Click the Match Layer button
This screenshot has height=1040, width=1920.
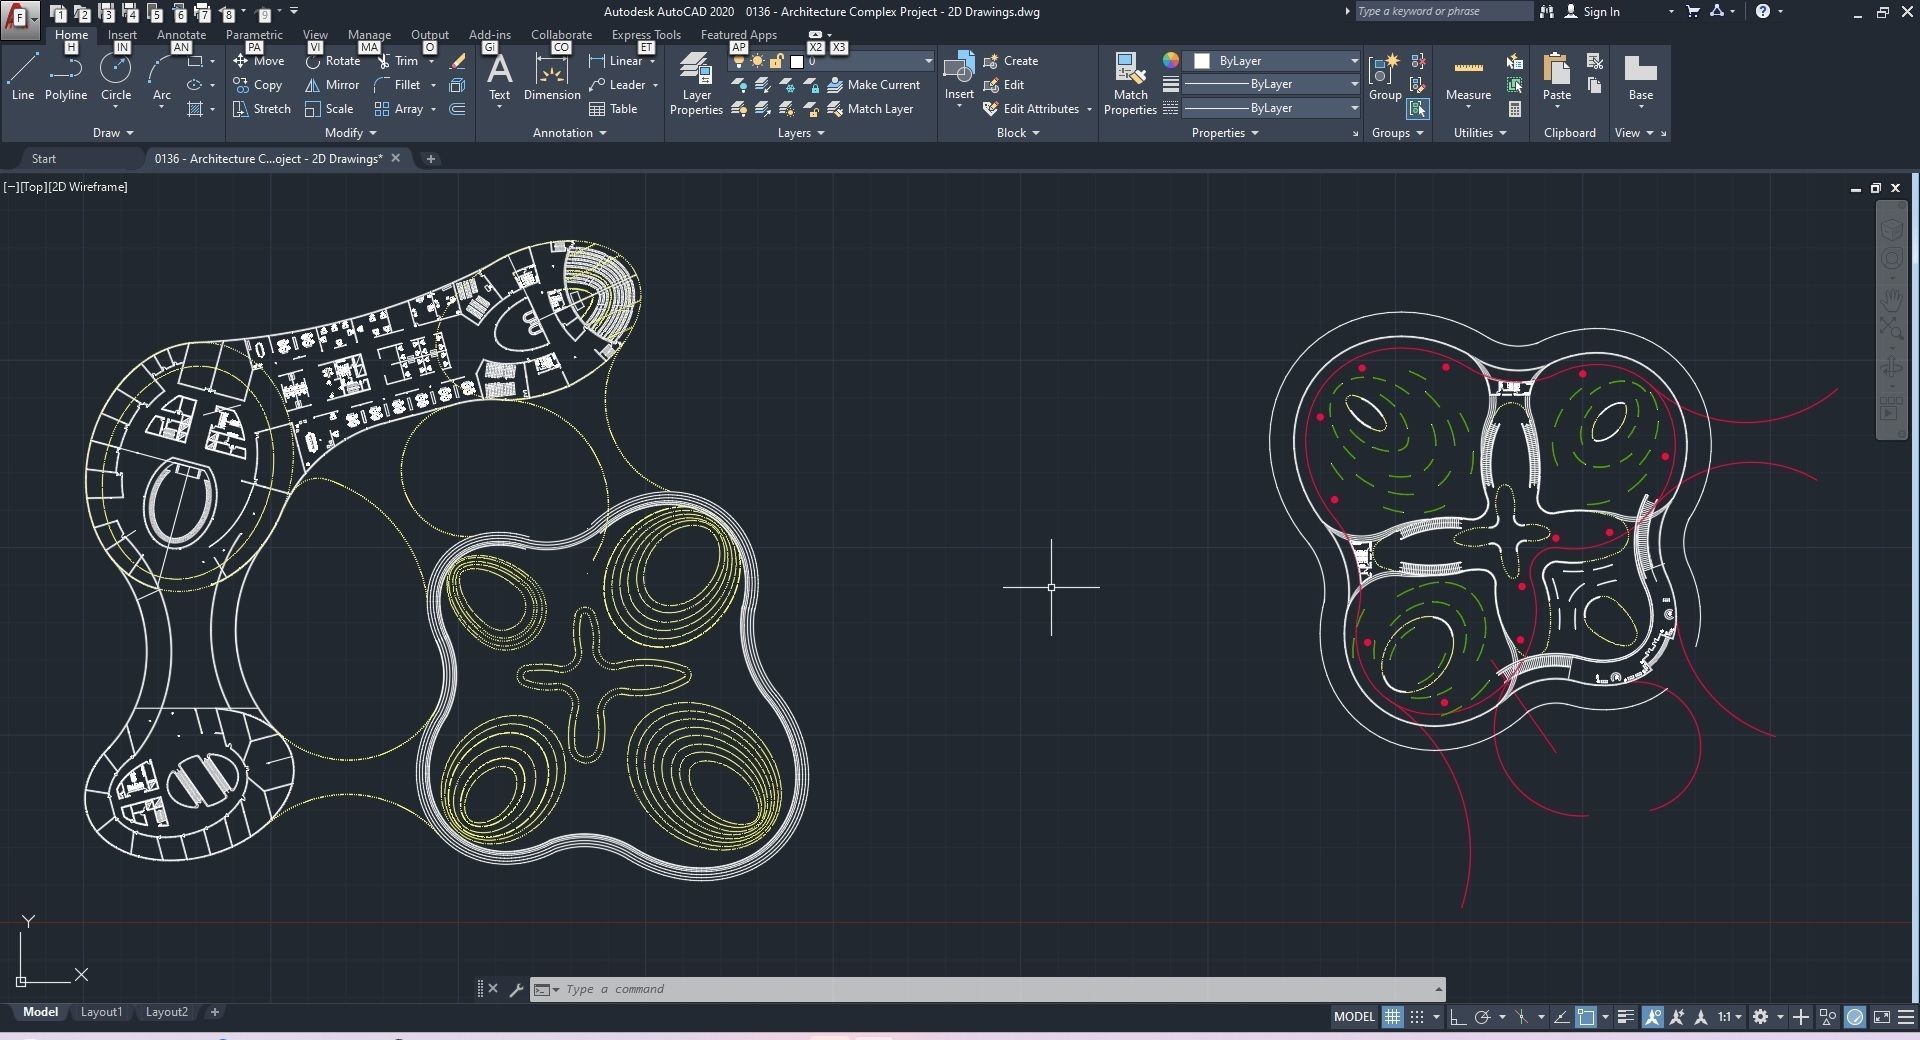tap(870, 109)
